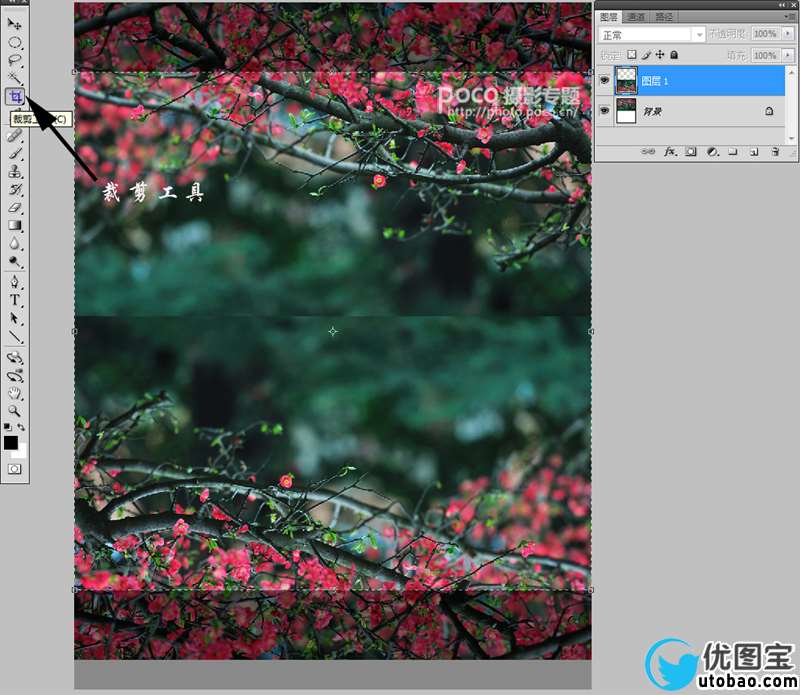
Task: Click the lock icon on 背景 layer
Action: click(x=769, y=111)
